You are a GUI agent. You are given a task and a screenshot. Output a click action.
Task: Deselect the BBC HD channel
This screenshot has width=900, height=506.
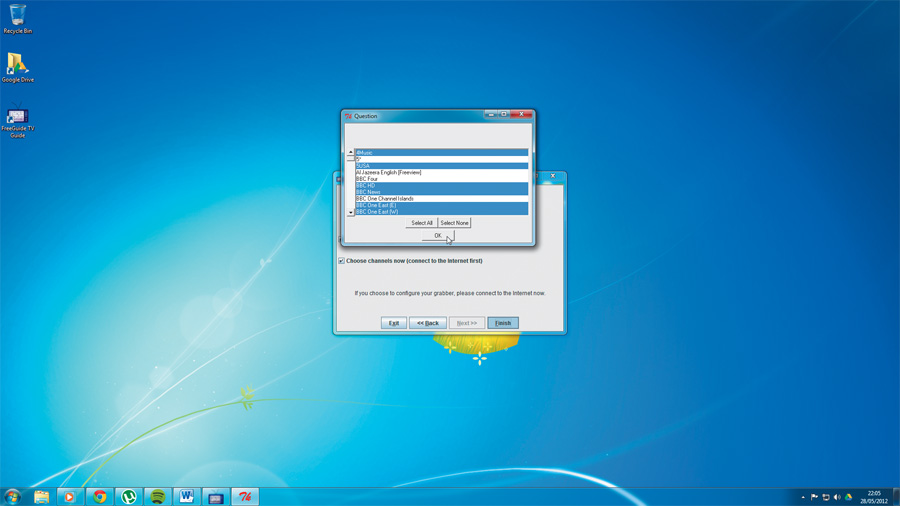click(x=441, y=185)
